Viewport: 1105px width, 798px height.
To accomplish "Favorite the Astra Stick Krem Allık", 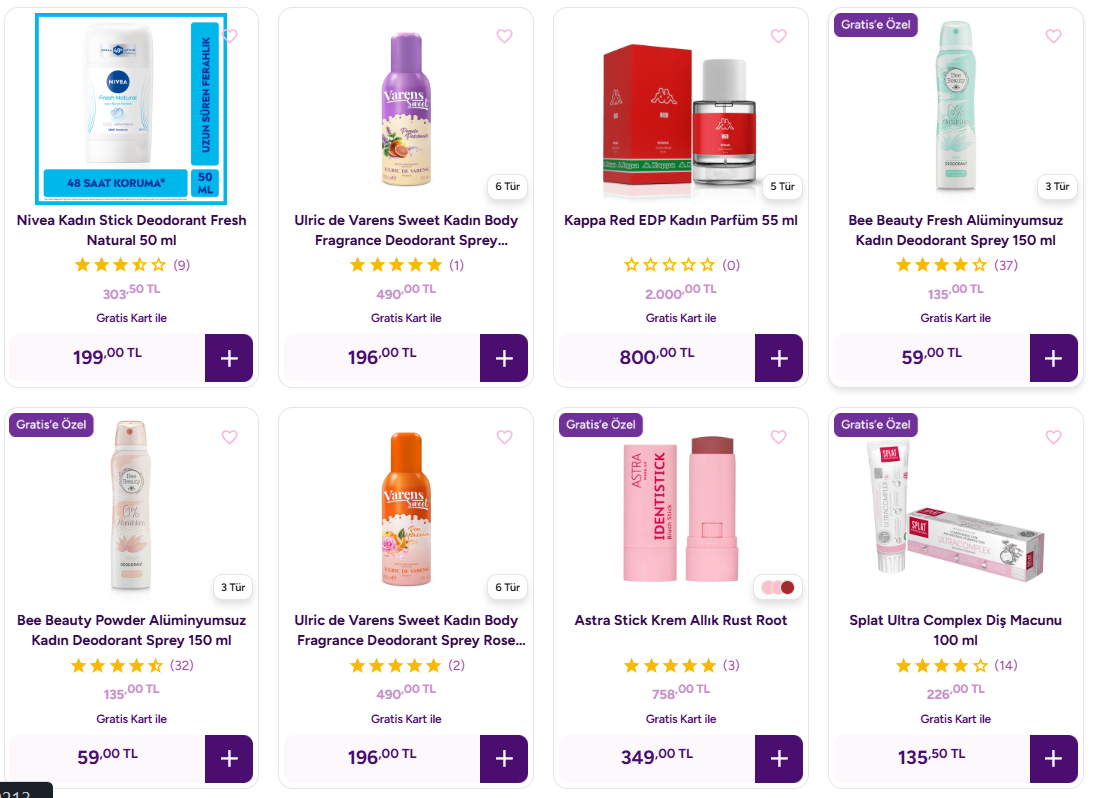I will click(779, 437).
